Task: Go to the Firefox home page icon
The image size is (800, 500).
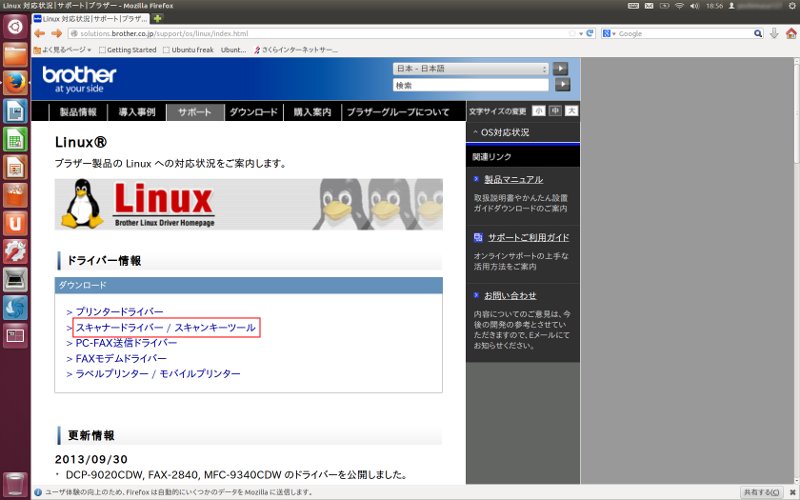Action: point(791,33)
